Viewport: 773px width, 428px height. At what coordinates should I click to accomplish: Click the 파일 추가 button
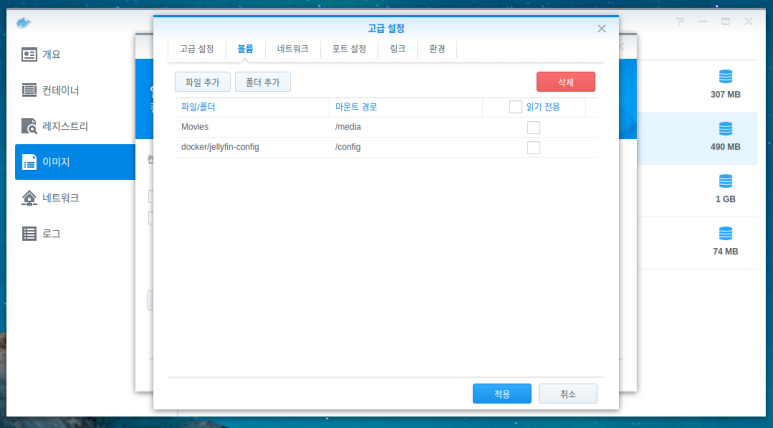pos(203,82)
